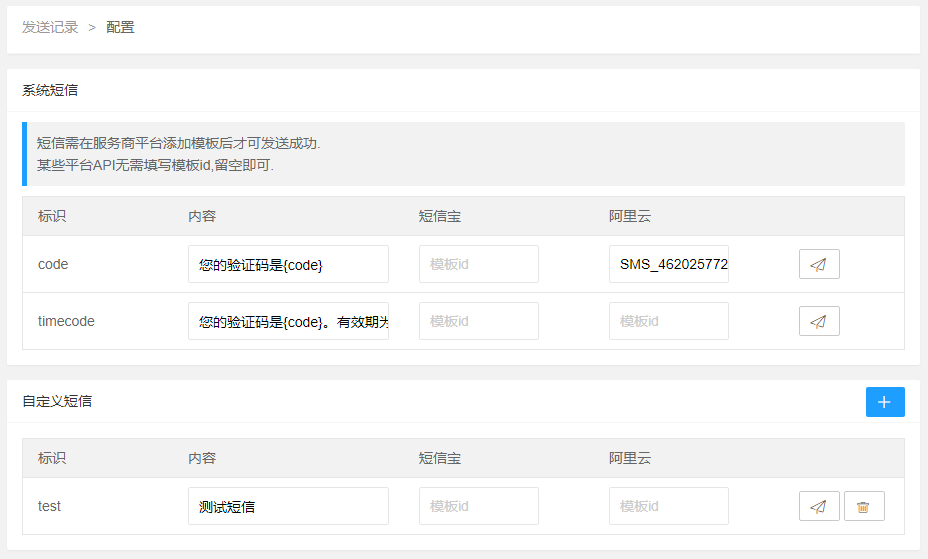Select the 自定义短信 section title
The image size is (928, 559).
[x=57, y=401]
